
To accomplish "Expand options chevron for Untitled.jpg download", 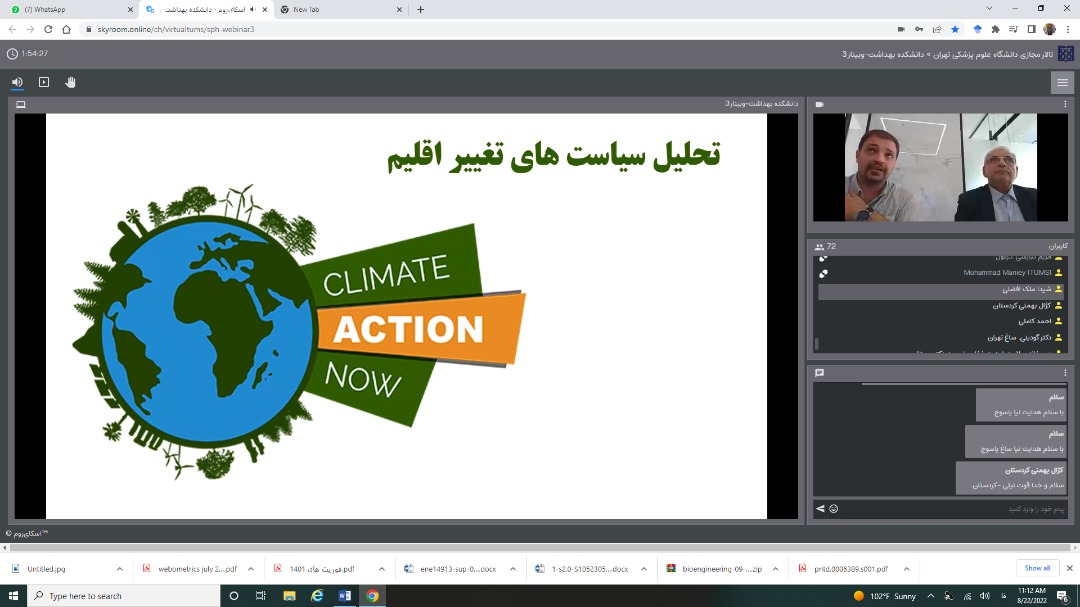I will click(x=119, y=569).
